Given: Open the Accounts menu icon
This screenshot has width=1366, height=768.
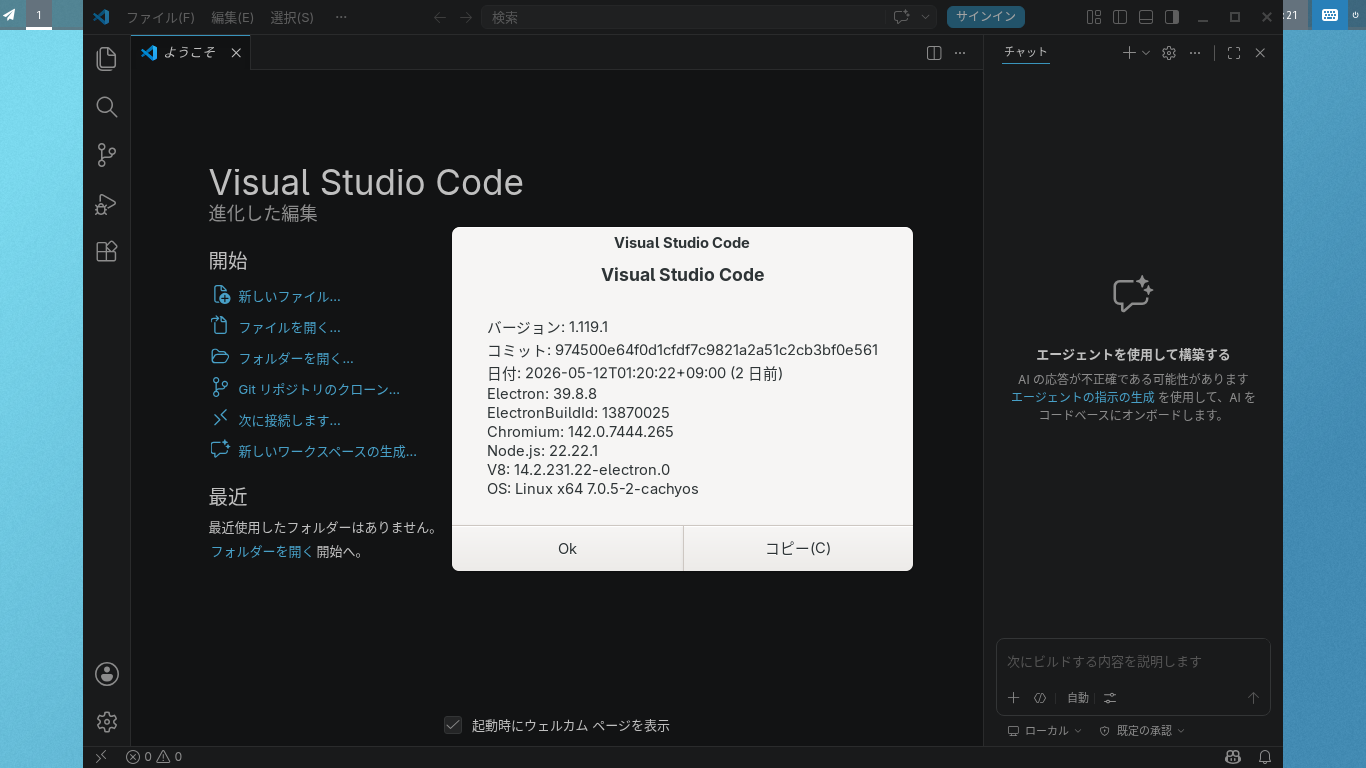Looking at the screenshot, I should 107,674.
